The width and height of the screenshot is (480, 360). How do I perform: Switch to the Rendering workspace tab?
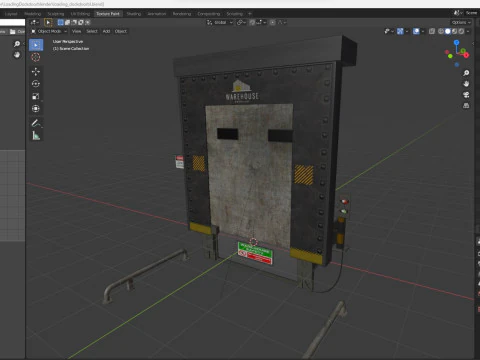pyautogui.click(x=182, y=14)
